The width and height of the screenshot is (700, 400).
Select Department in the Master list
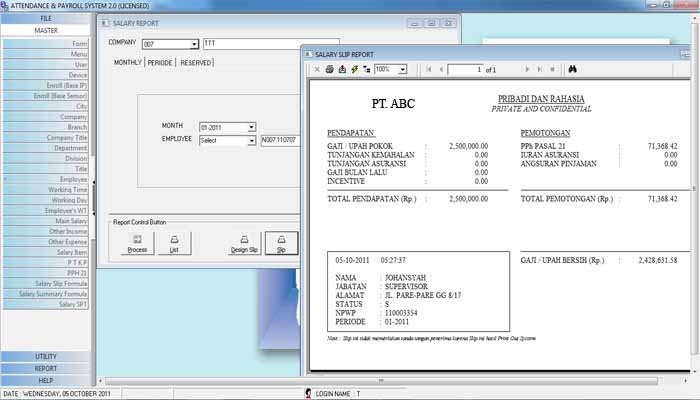click(46, 148)
